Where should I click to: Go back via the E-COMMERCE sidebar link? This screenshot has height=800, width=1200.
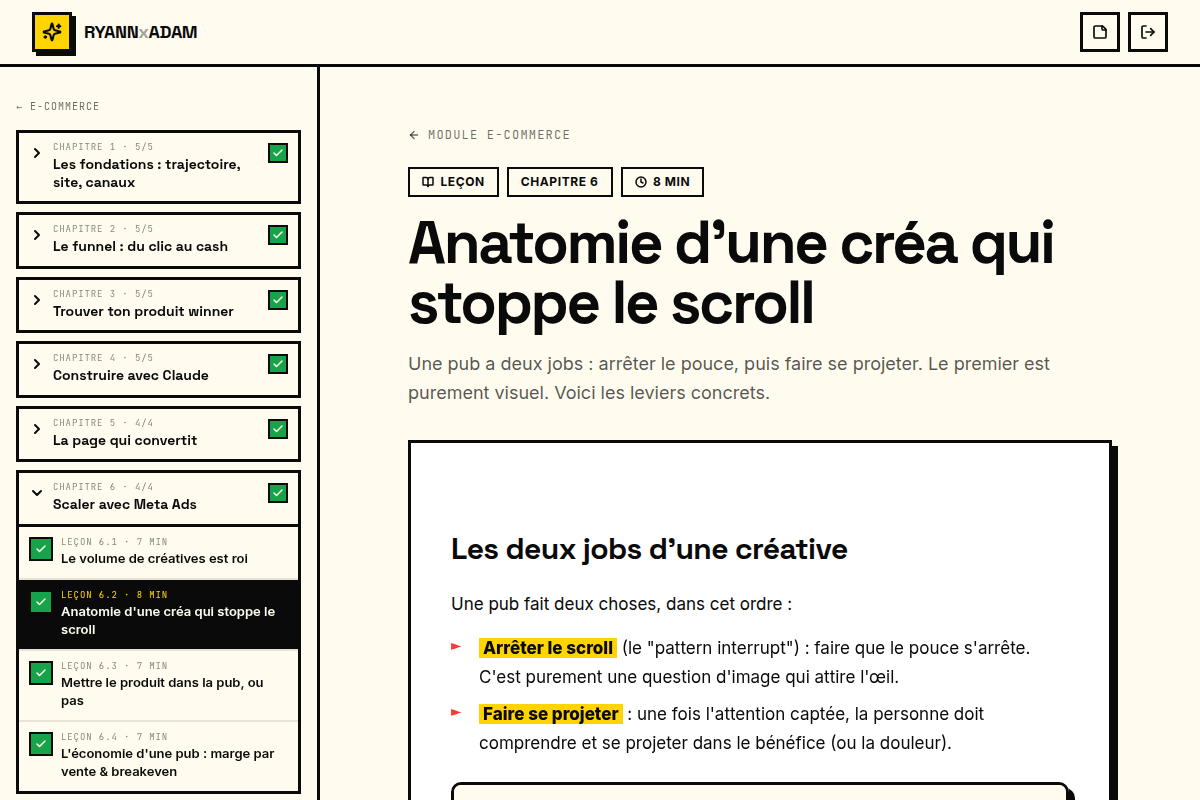coord(58,106)
